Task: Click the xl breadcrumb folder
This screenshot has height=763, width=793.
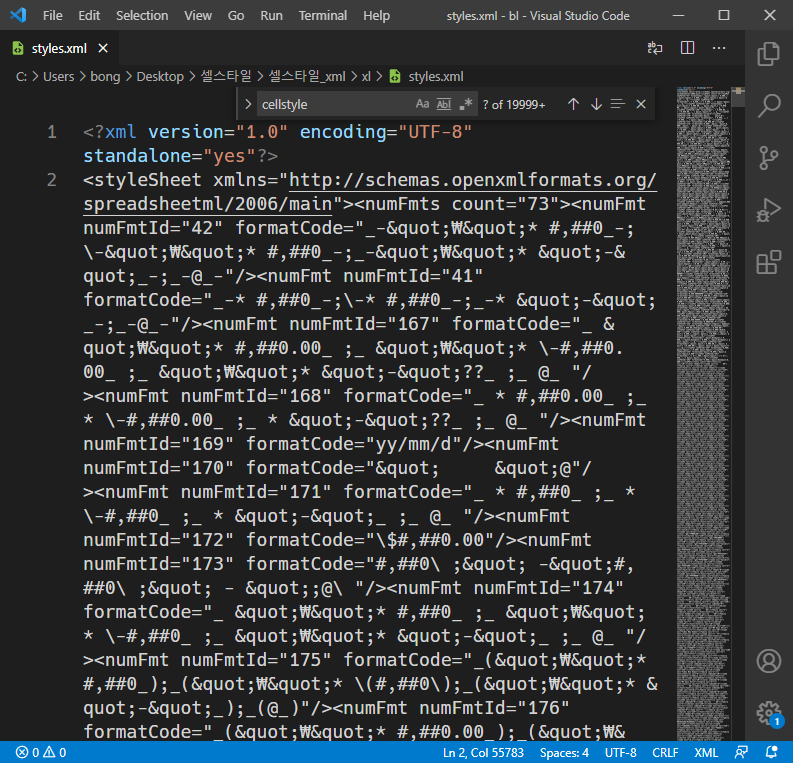Action: (366, 77)
